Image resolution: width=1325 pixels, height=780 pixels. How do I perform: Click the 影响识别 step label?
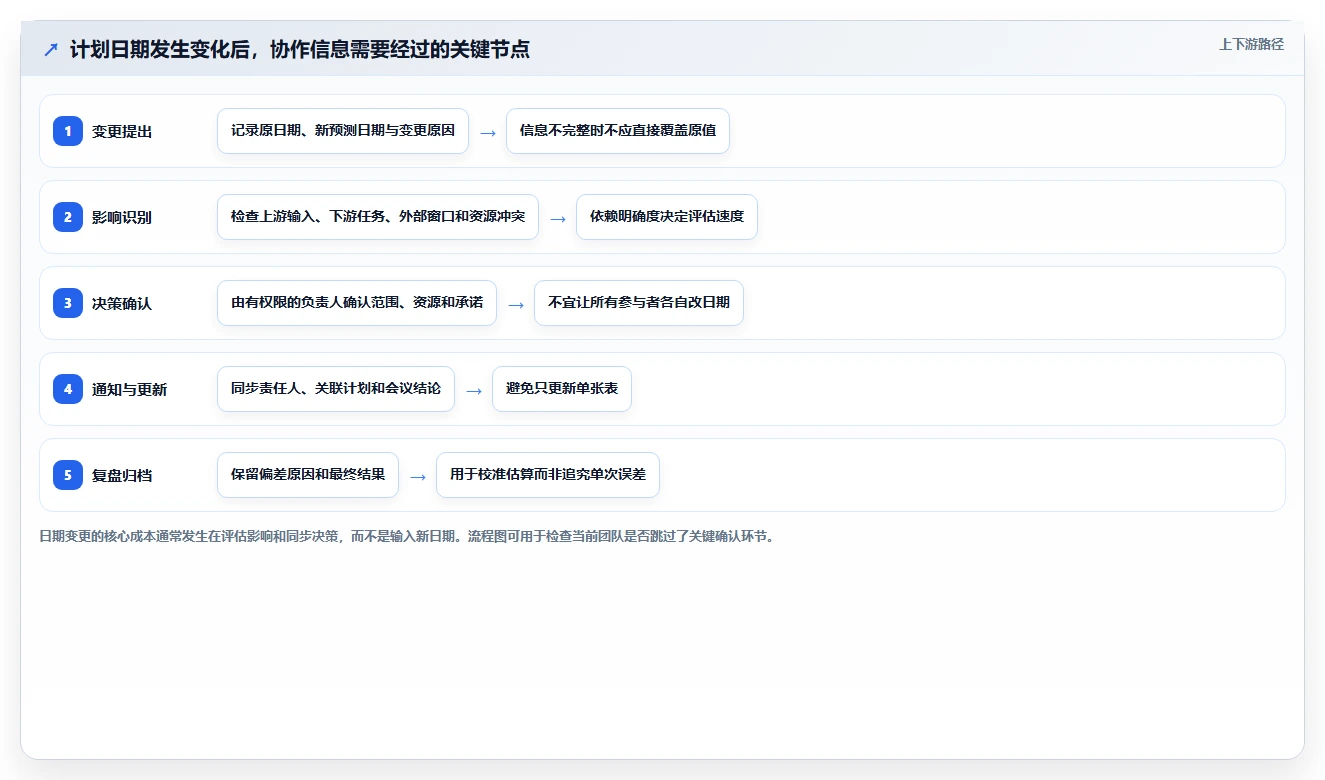click(122, 217)
